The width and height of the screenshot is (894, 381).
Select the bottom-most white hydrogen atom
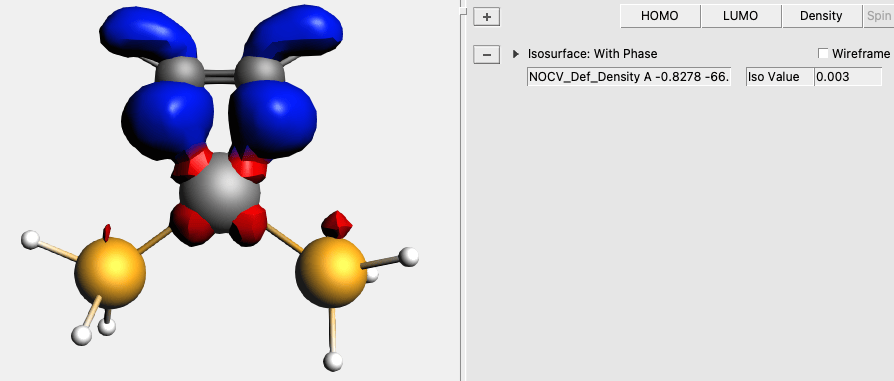333,361
